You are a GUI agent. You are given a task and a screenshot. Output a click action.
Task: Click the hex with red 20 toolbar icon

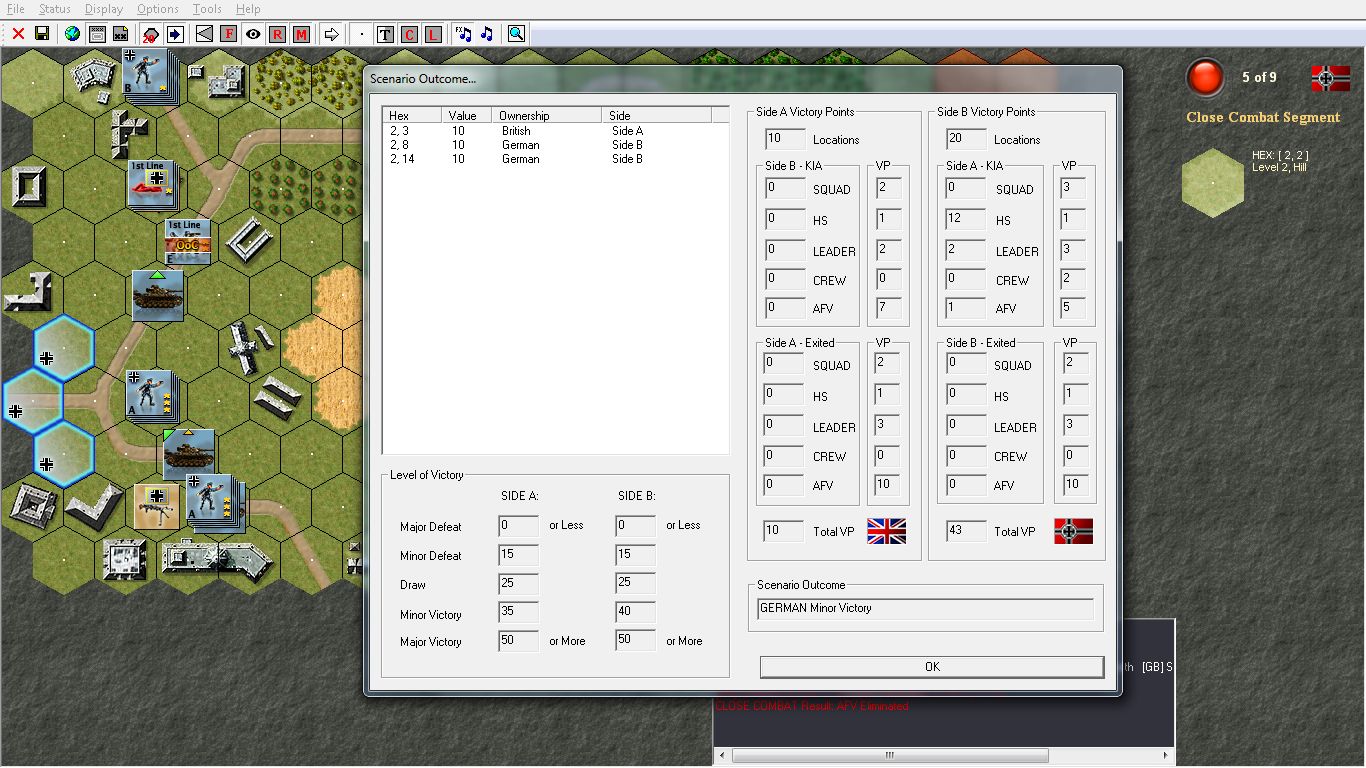(x=151, y=34)
